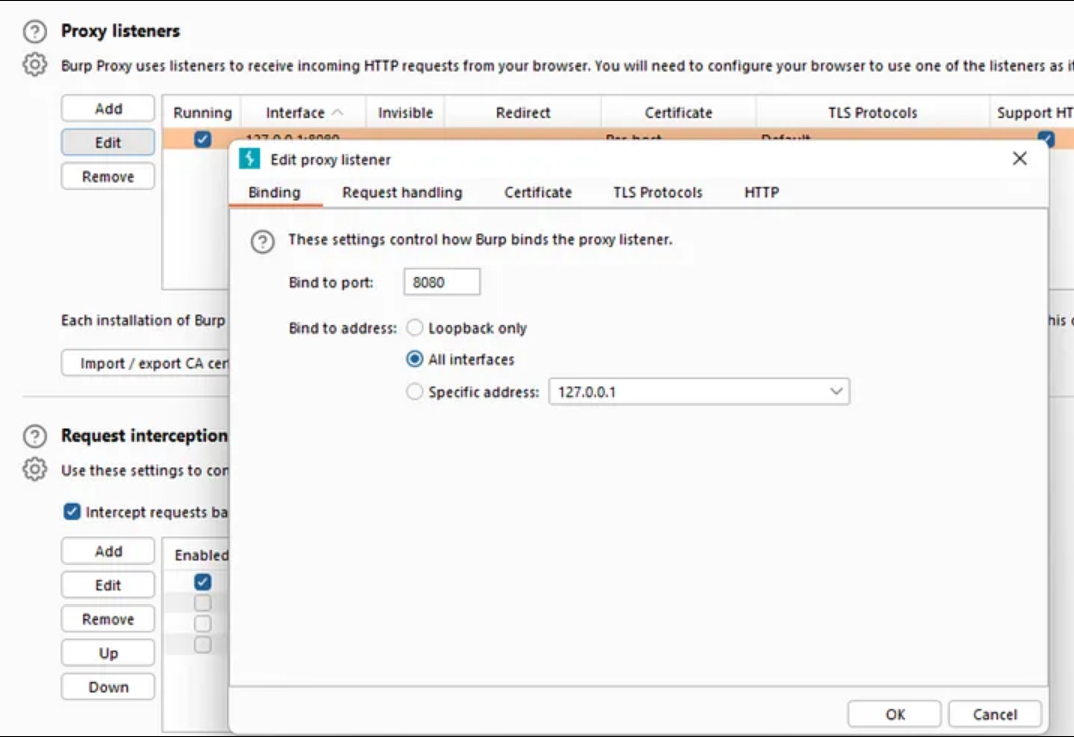The width and height of the screenshot is (1074, 737).
Task: Click the Bind to port field
Action: [x=442, y=282]
